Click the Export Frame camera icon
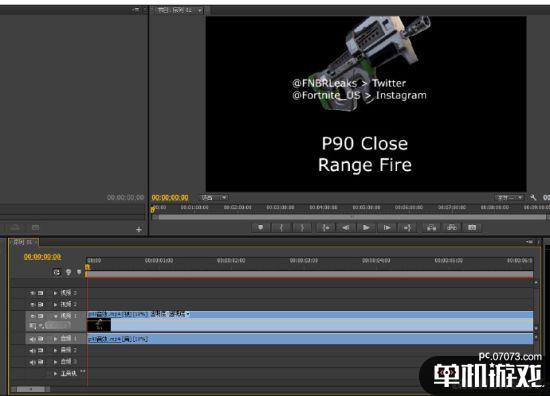Image resolution: width=550 pixels, height=396 pixels. click(x=472, y=228)
